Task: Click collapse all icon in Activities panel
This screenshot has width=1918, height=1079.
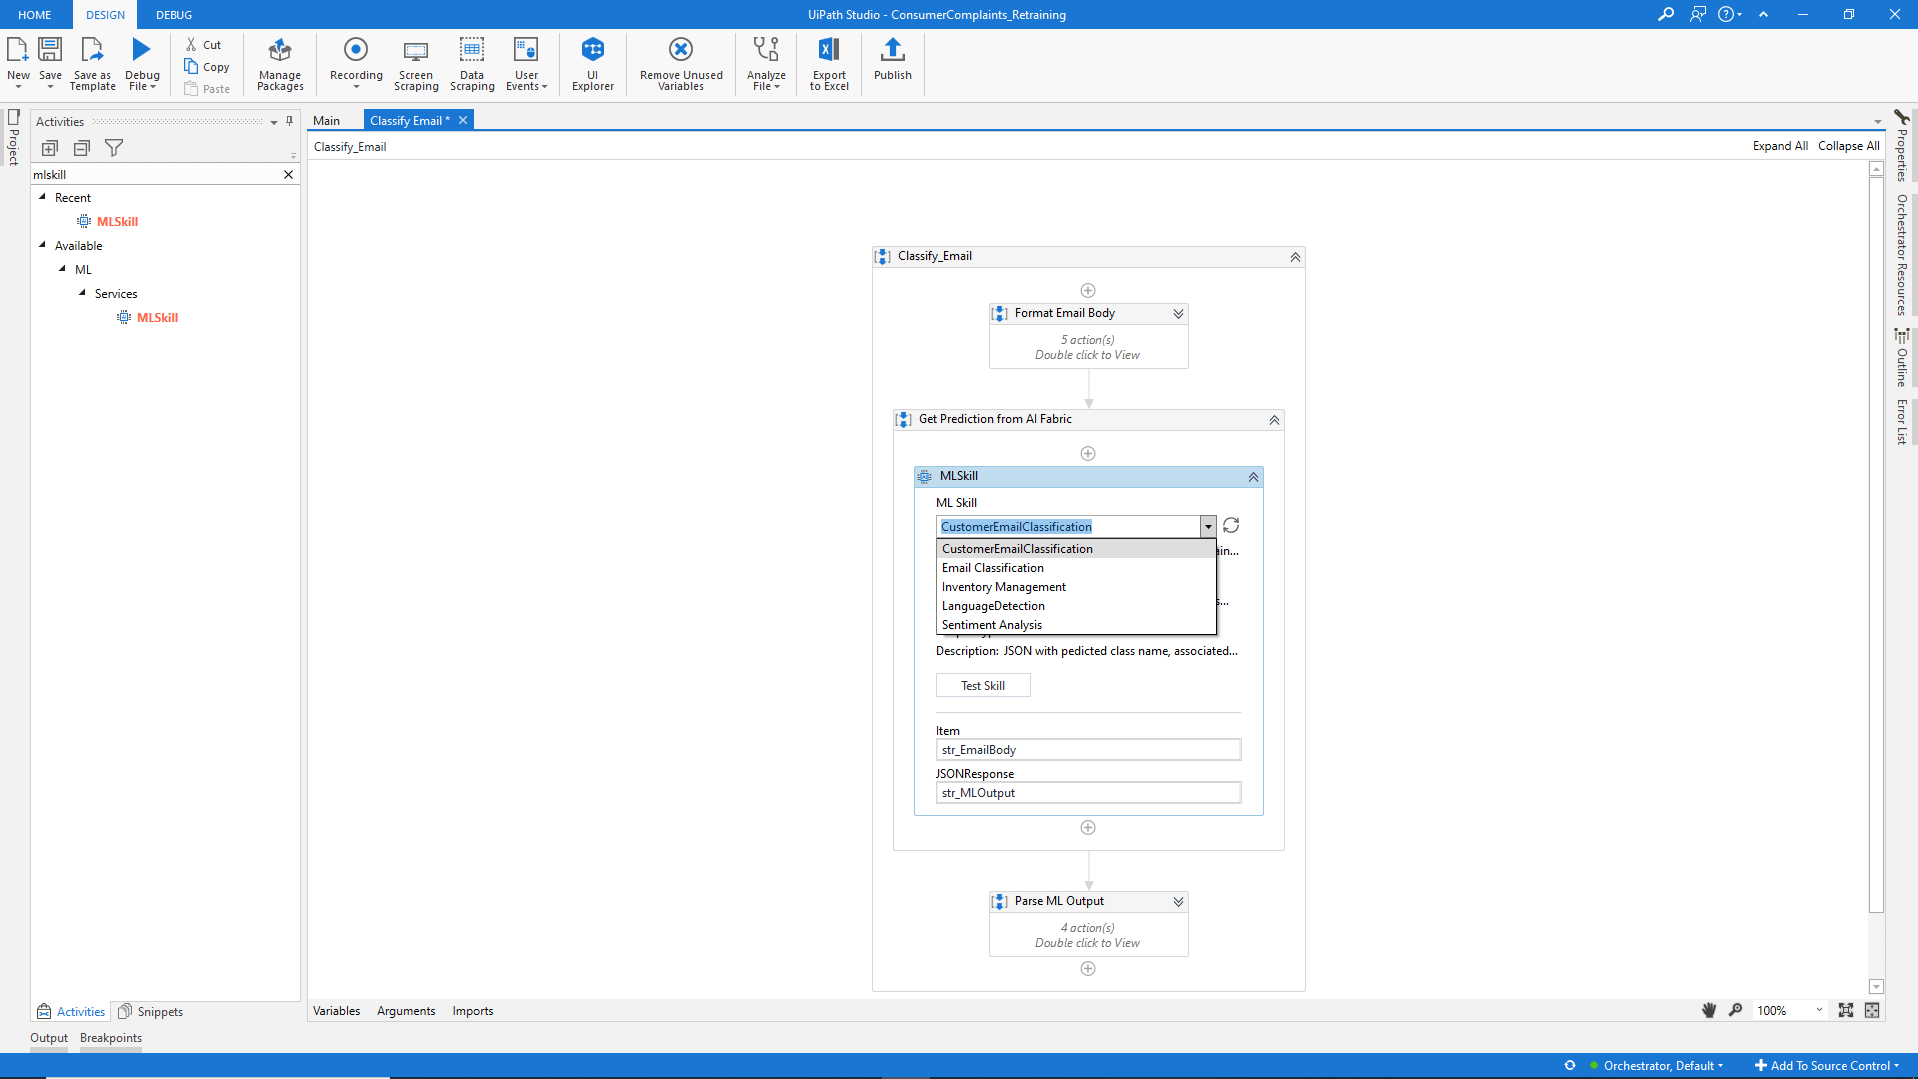Action: (x=82, y=148)
